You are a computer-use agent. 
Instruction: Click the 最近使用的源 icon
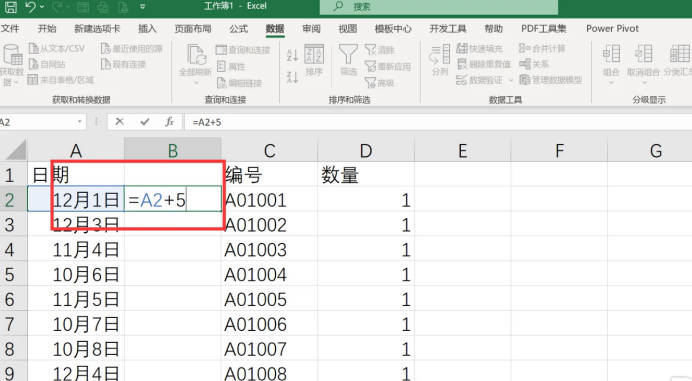(x=105, y=48)
